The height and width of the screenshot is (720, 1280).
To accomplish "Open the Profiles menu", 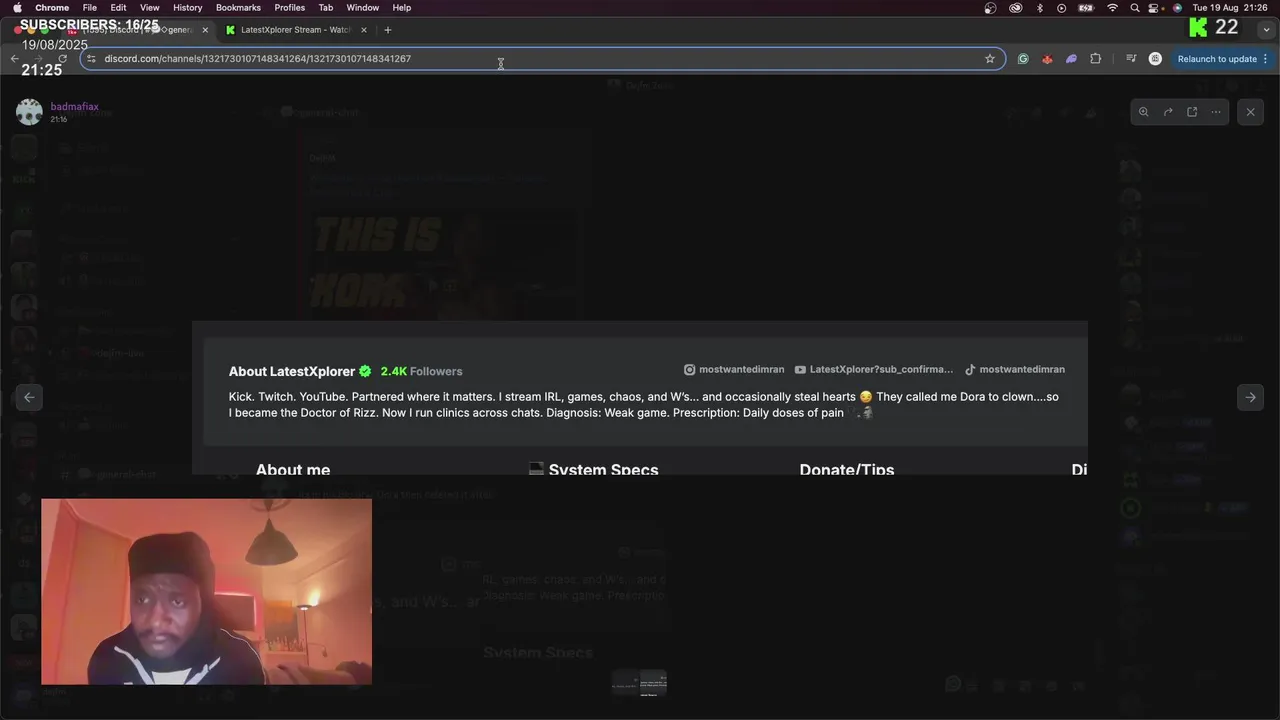I will [290, 8].
